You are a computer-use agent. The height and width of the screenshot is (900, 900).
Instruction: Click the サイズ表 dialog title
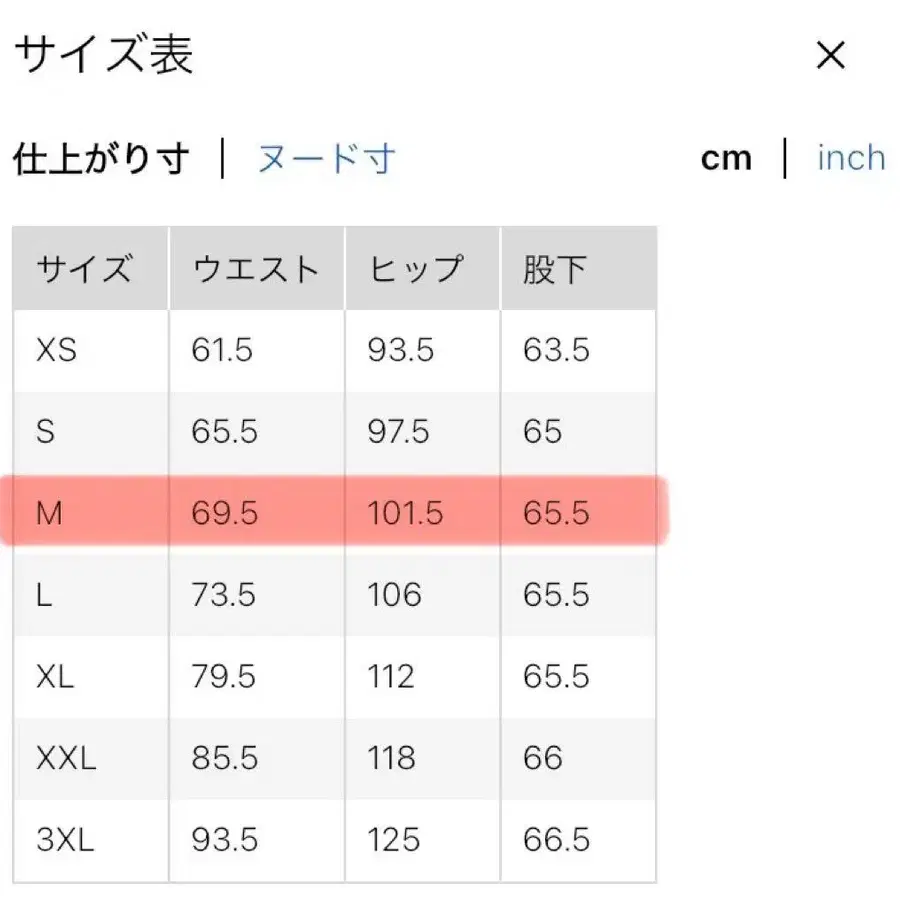[x=105, y=55]
